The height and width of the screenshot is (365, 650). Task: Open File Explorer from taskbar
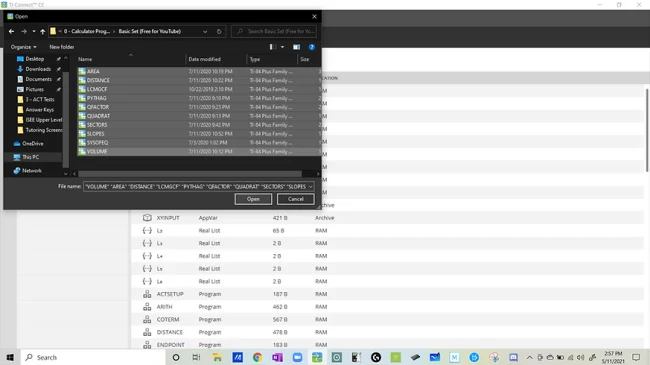[x=217, y=358]
